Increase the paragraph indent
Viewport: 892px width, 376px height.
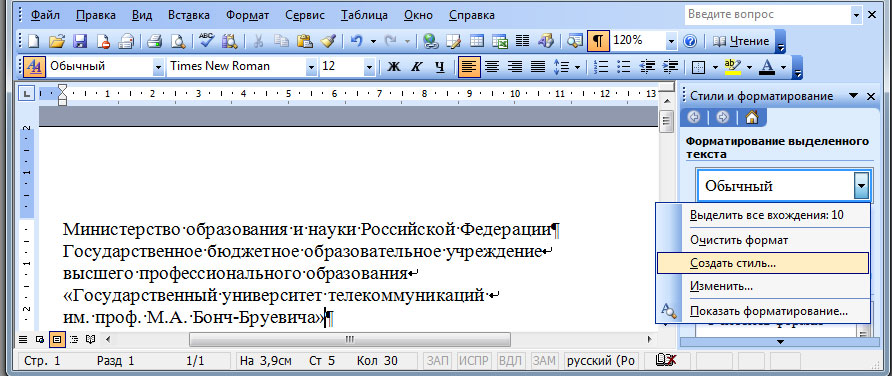pyautogui.click(x=670, y=67)
